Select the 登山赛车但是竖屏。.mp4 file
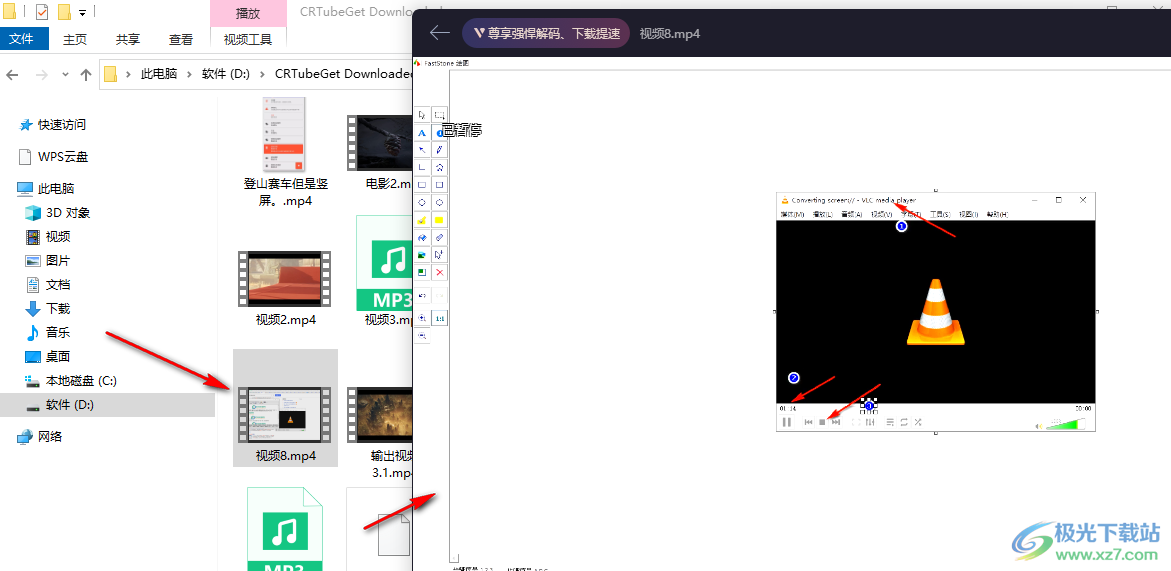This screenshot has width=1171, height=571. coord(284,153)
